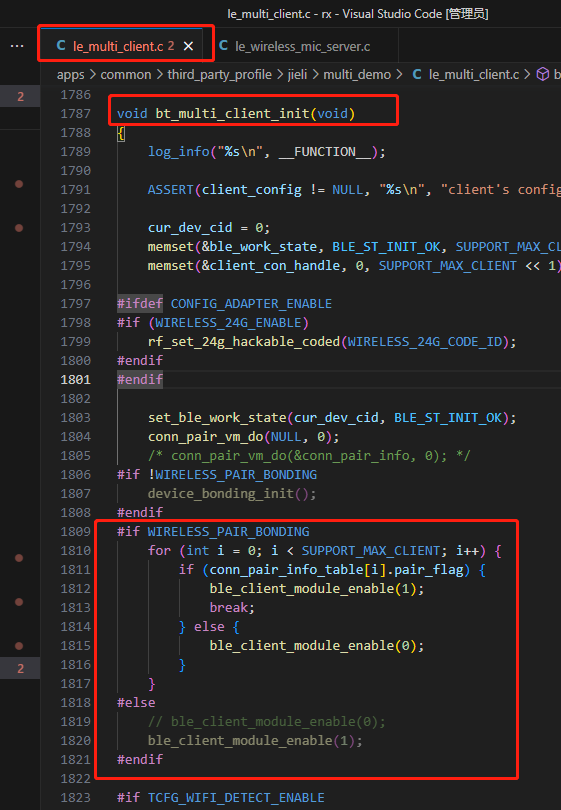This screenshot has height=810, width=561.
Task: Select 'apps' breadcrumb segment
Action: (x=71, y=74)
